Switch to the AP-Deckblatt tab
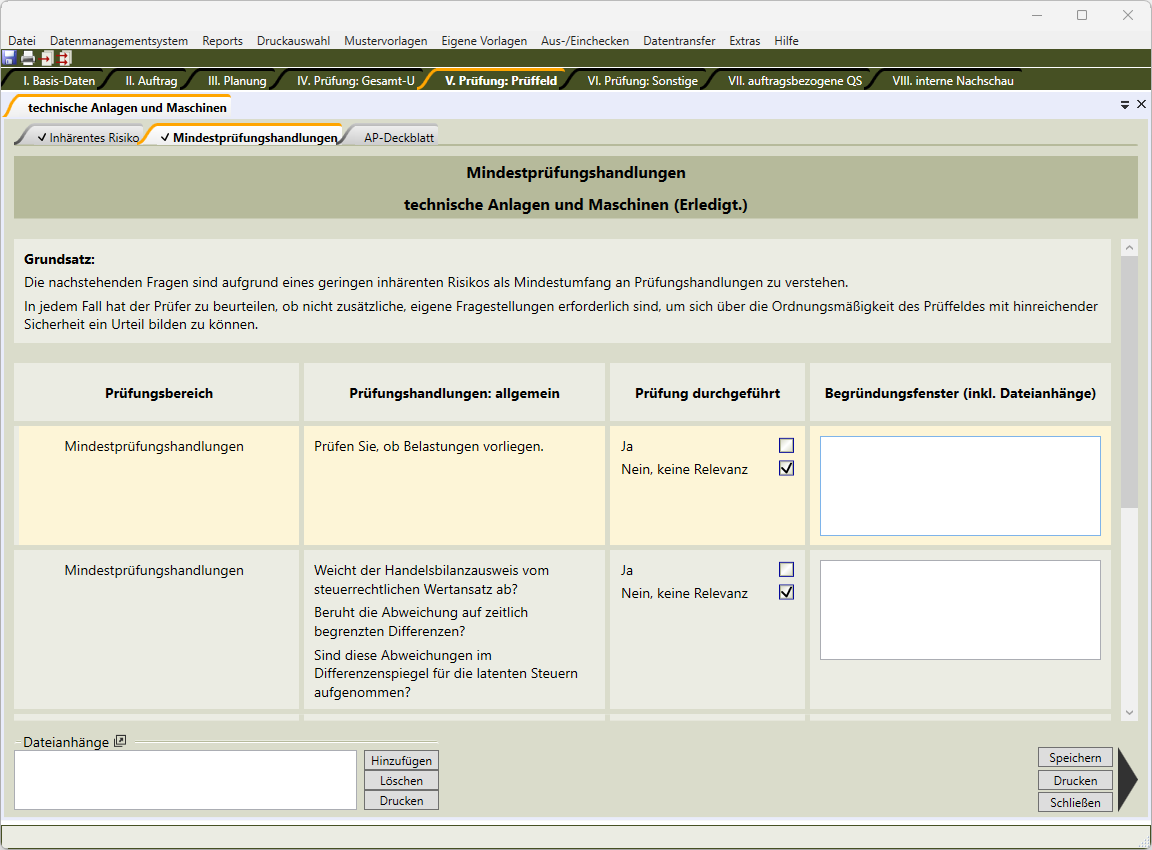The image size is (1152, 850). coord(398,138)
